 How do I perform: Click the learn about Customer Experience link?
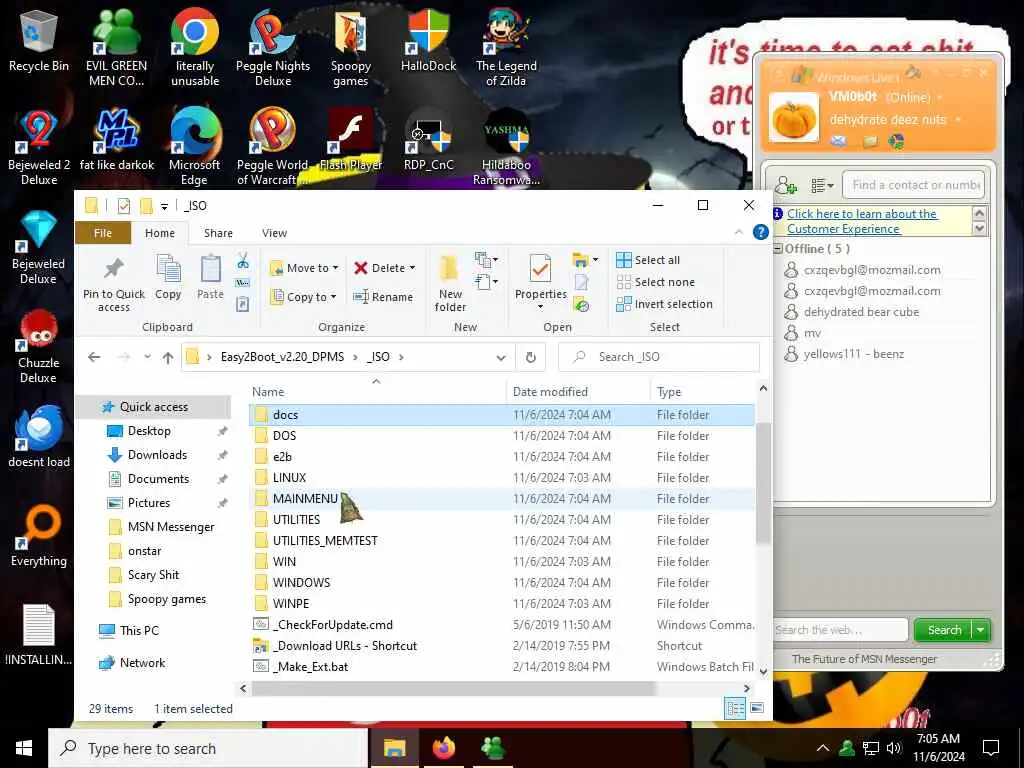click(x=862, y=221)
